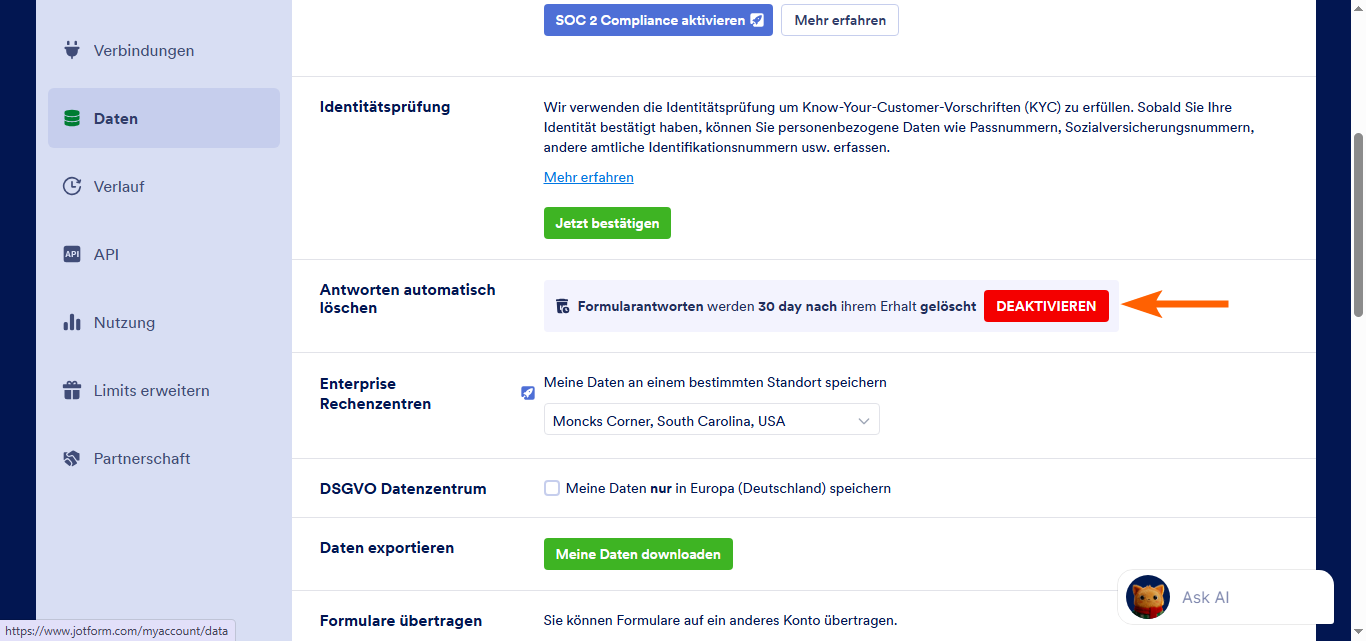The image size is (1366, 641).
Task: Start identity verification with Jetzt bestätigen
Action: 607,223
